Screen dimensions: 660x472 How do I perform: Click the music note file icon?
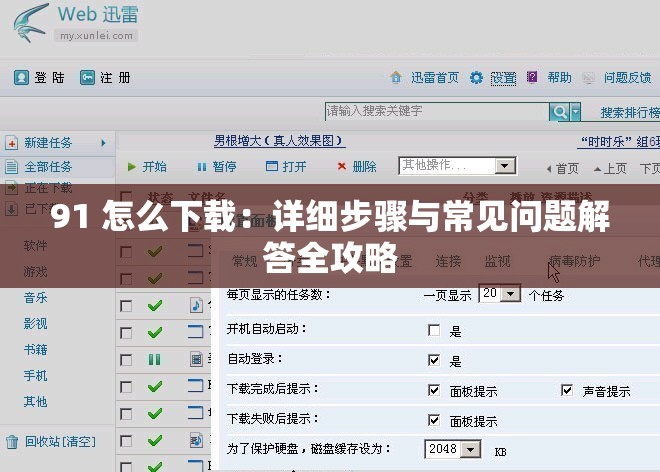tap(196, 305)
